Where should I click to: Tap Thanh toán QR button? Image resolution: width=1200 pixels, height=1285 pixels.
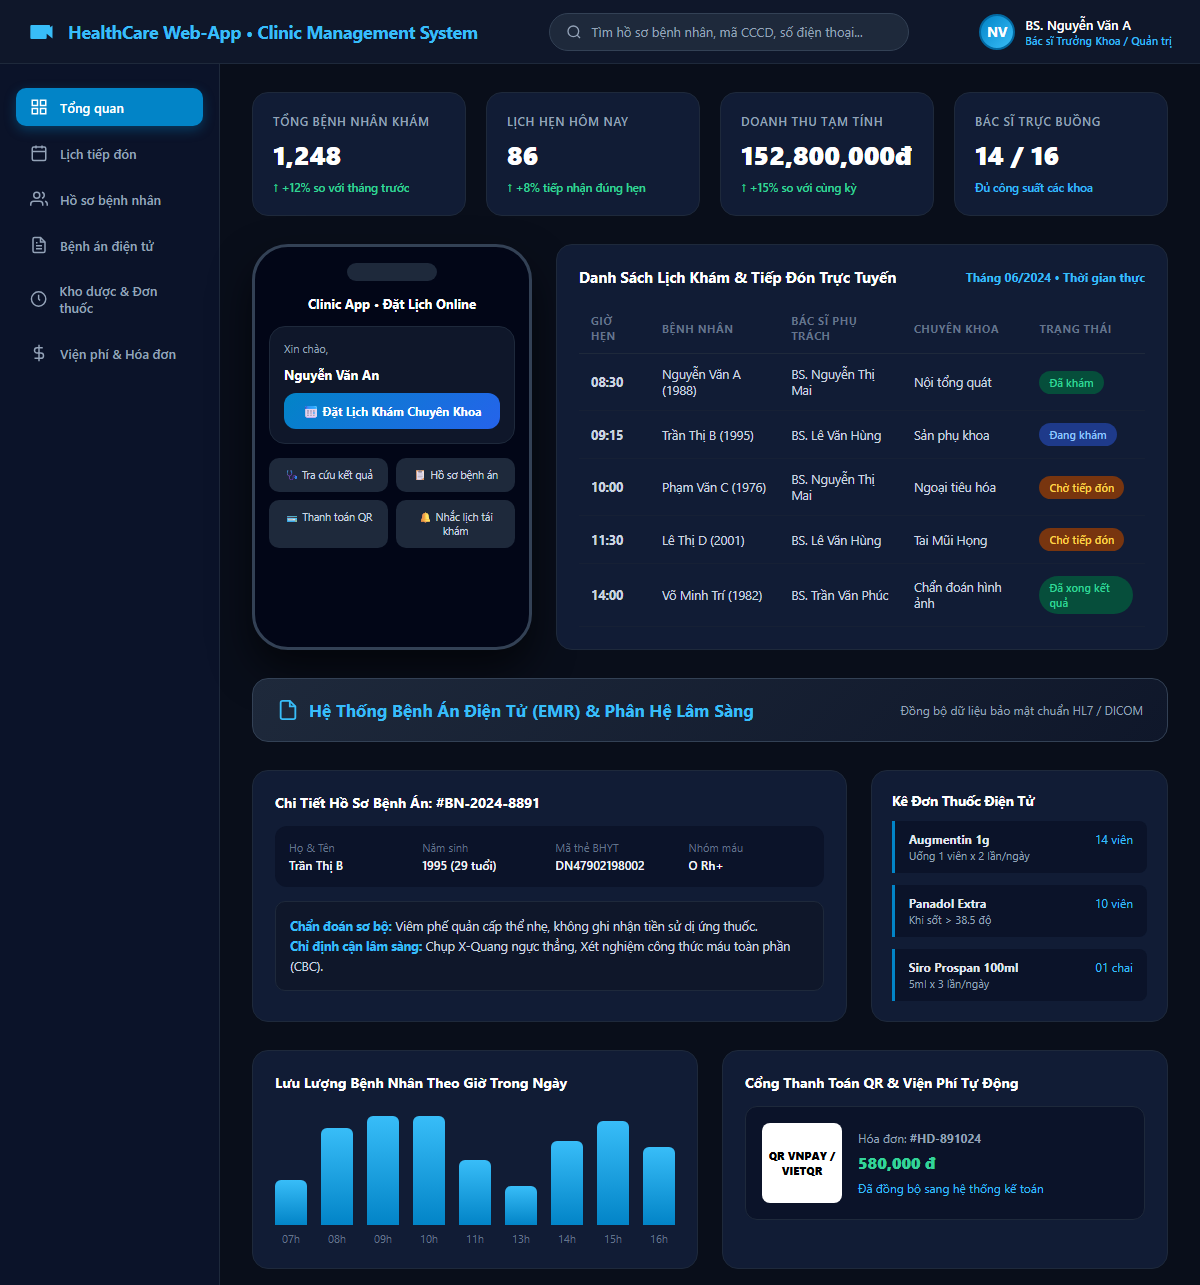pos(328,524)
